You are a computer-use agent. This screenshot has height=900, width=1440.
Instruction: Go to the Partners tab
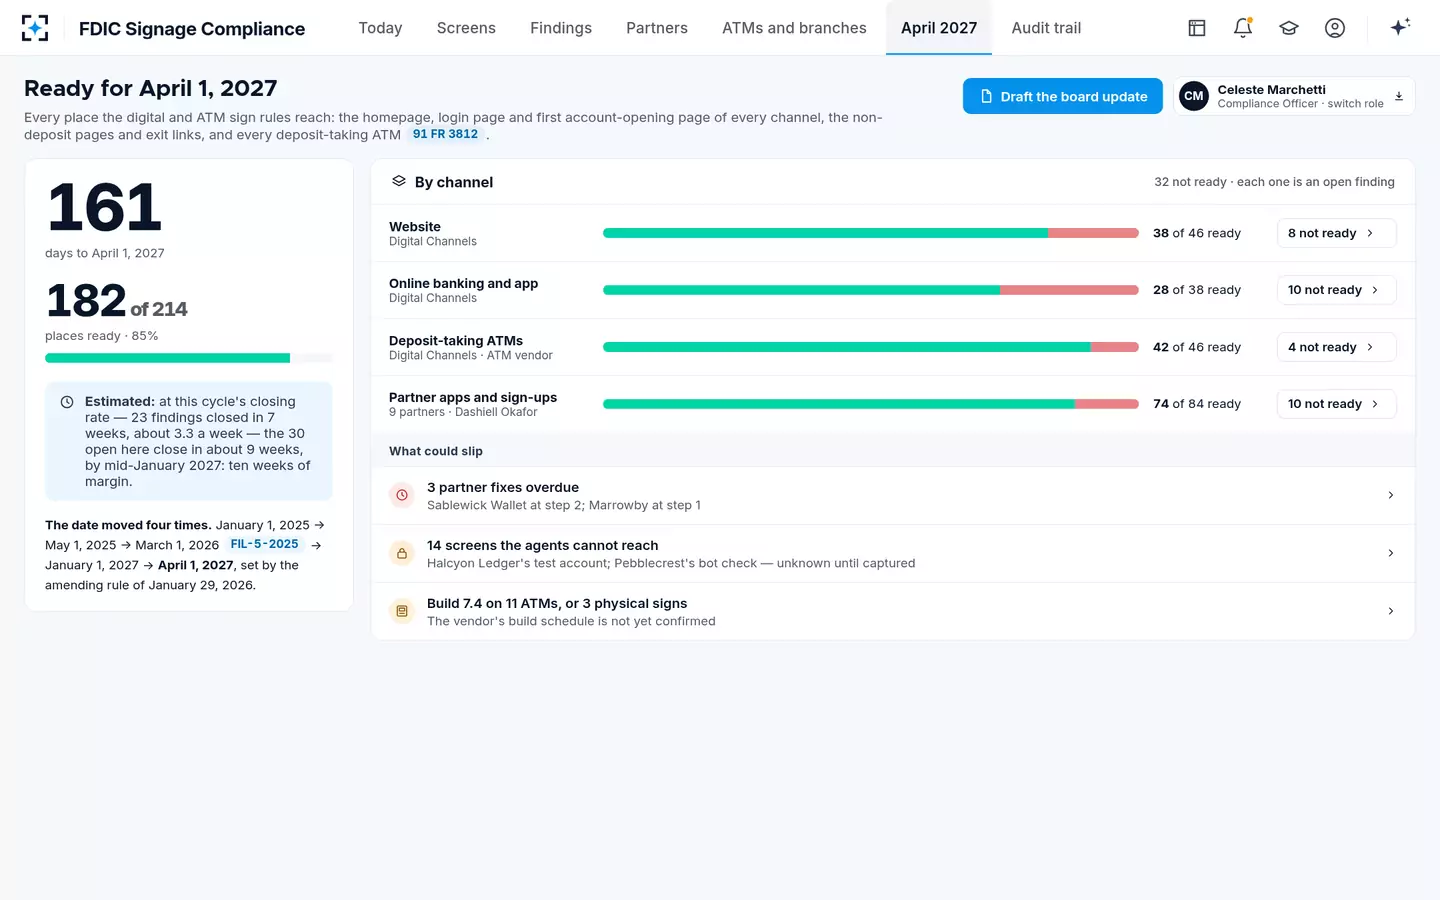(657, 28)
